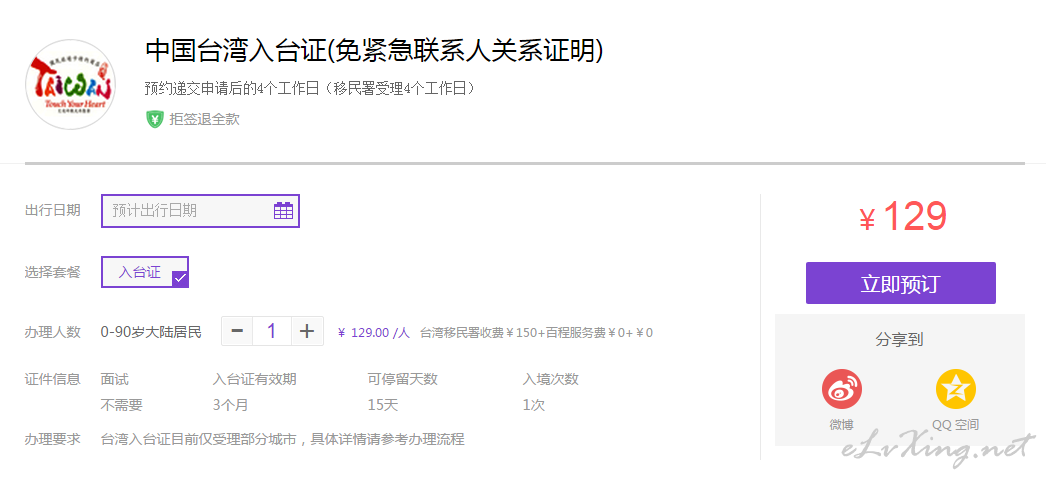Click the 预约递交申请后的4个工作日 processing time text
Image resolution: width=1046 pixels, height=481 pixels.
(x=311, y=89)
